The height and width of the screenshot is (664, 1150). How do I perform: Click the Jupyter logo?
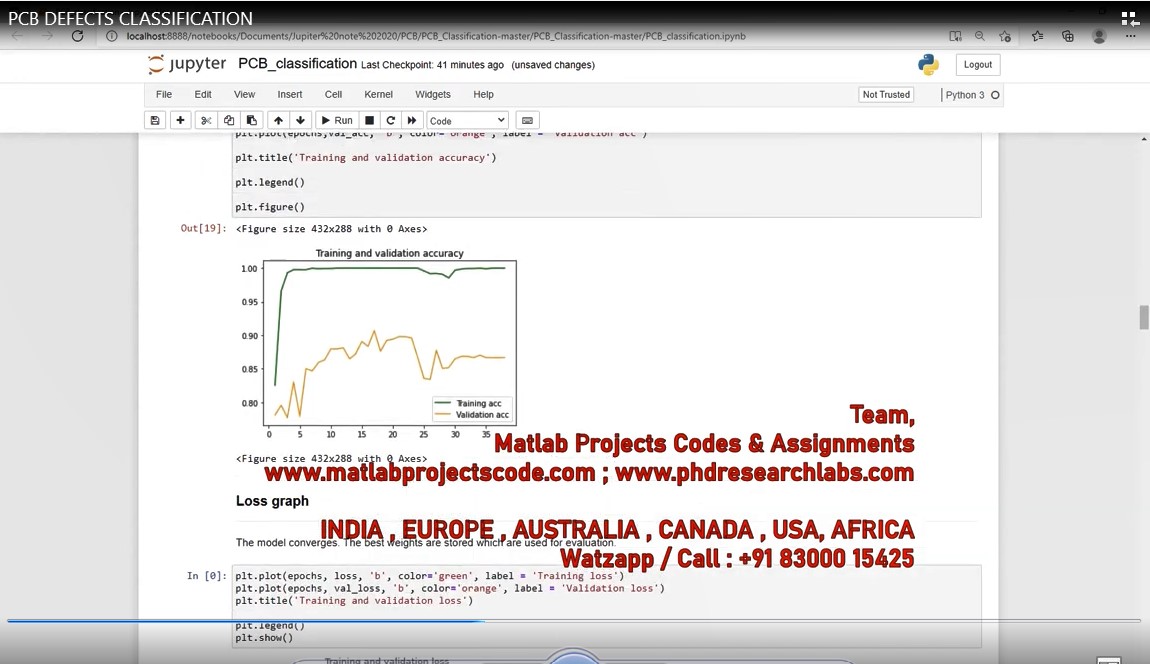pyautogui.click(x=187, y=64)
